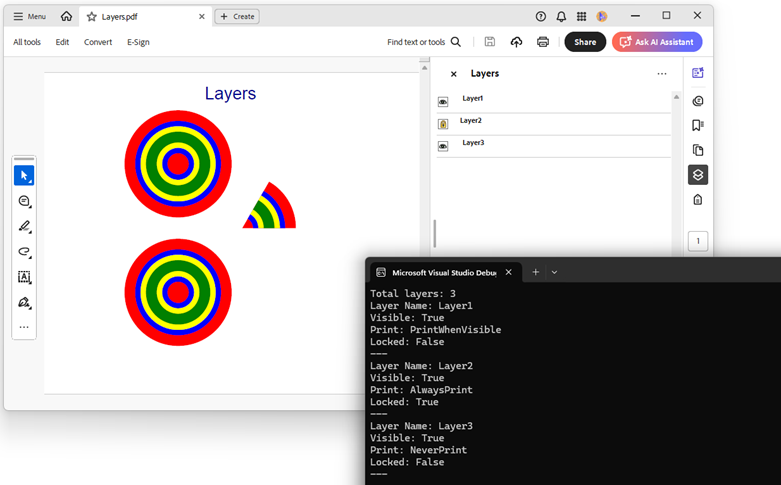Click the Print file icon

click(x=543, y=42)
